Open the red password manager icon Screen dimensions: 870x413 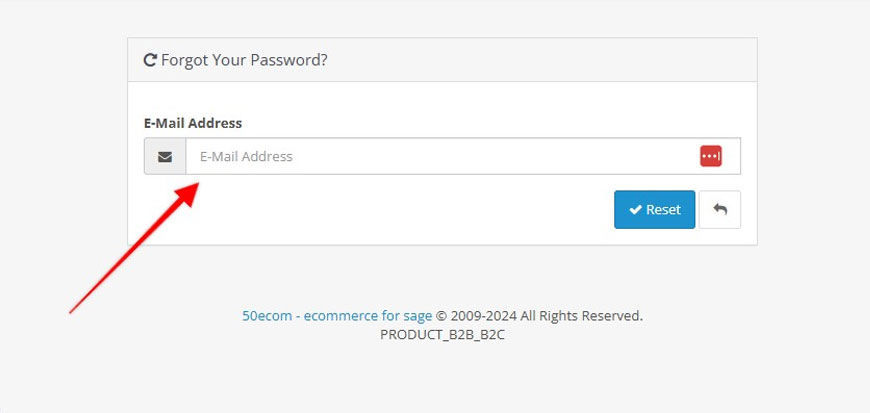point(711,157)
